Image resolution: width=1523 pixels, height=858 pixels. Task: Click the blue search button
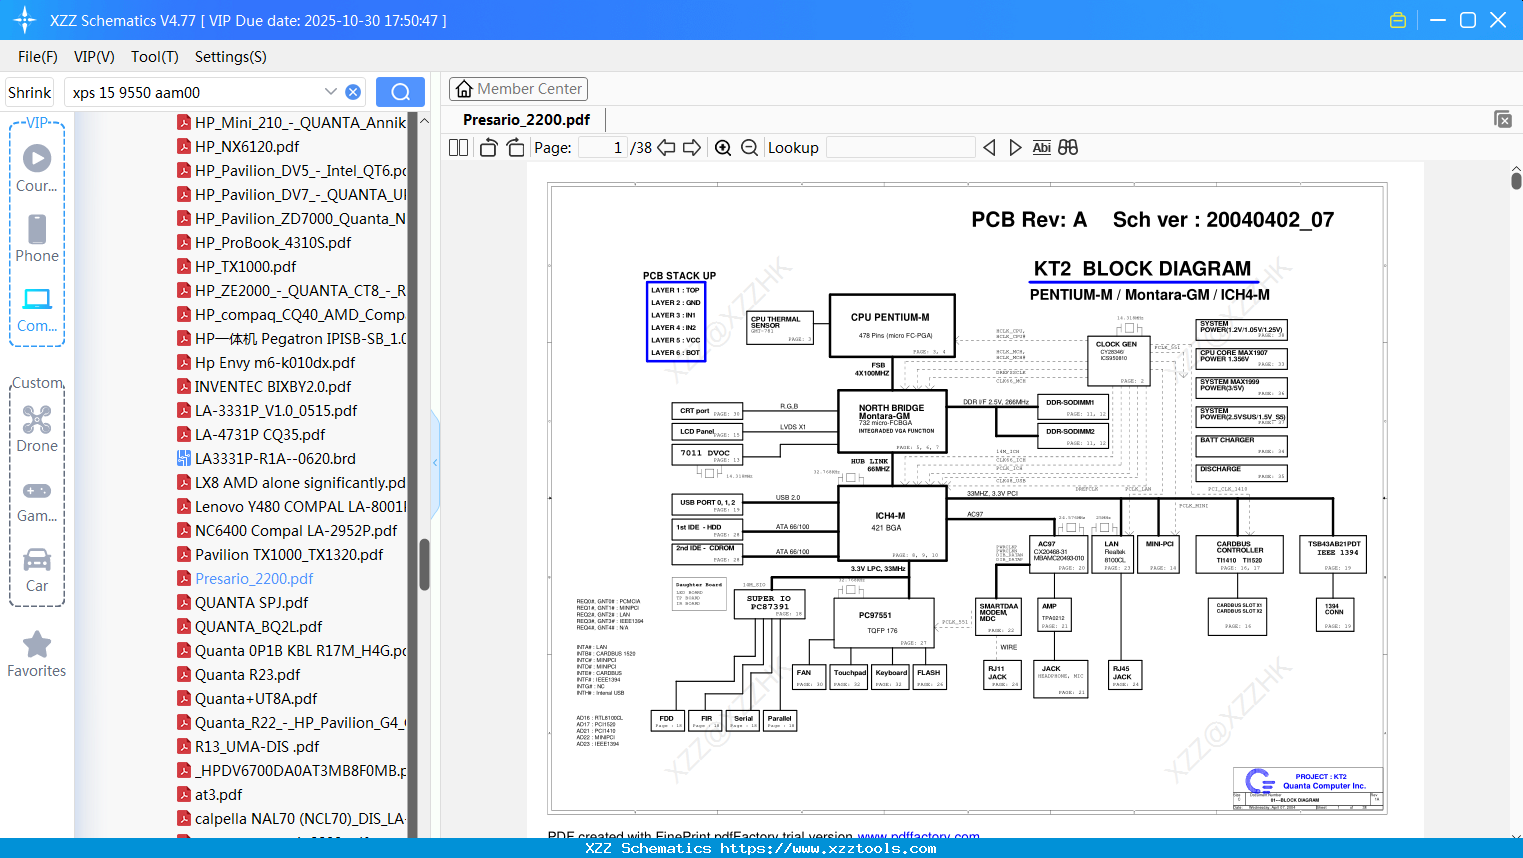click(x=400, y=92)
